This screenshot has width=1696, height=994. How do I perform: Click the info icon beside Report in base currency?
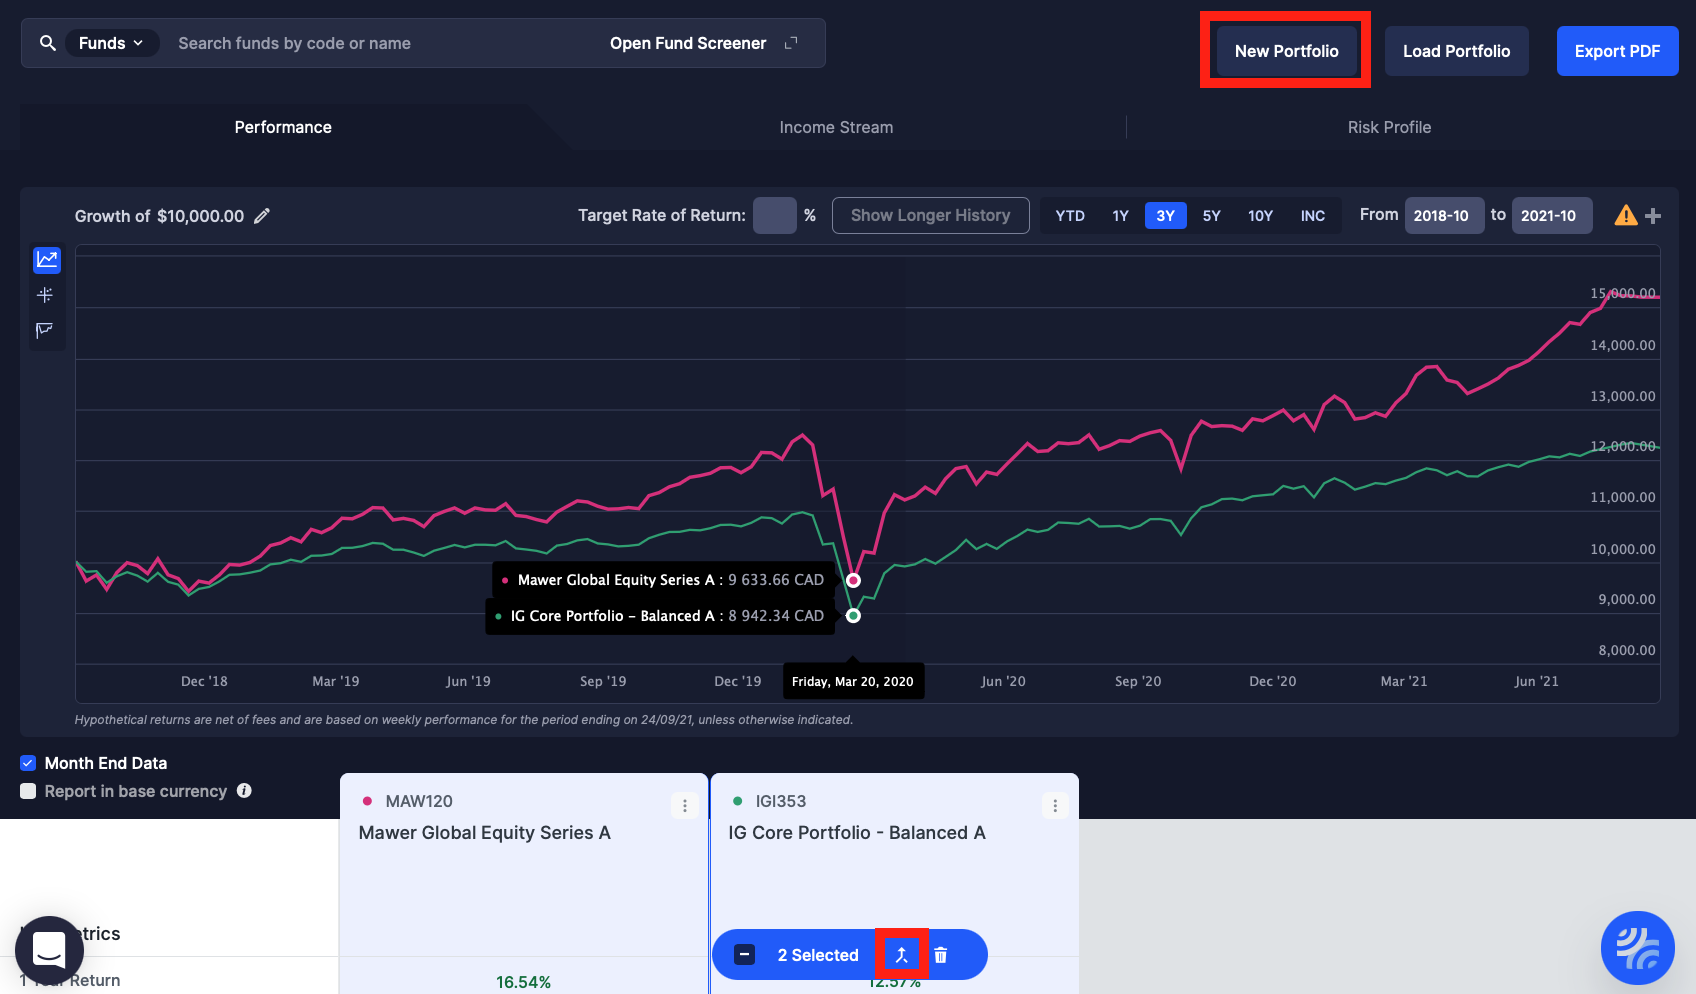244,791
